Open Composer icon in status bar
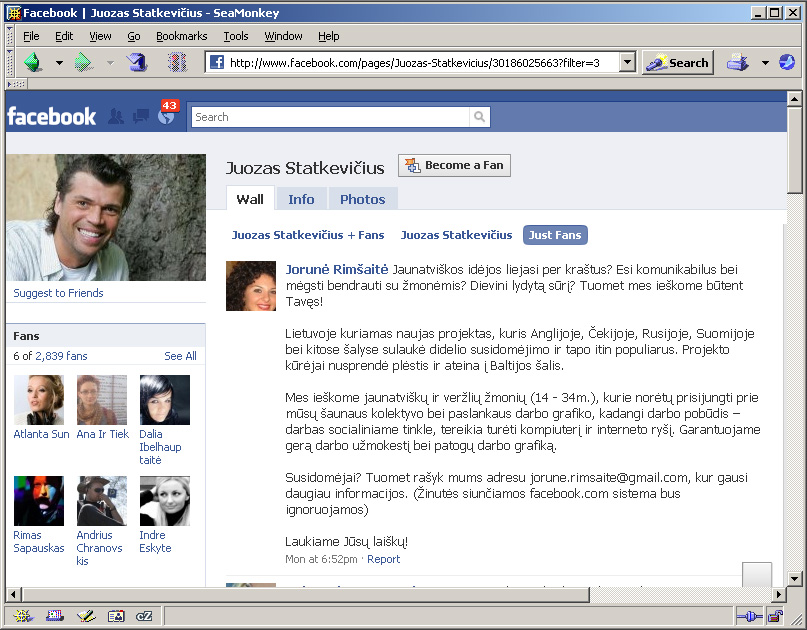The width and height of the screenshot is (807, 630). (88, 616)
